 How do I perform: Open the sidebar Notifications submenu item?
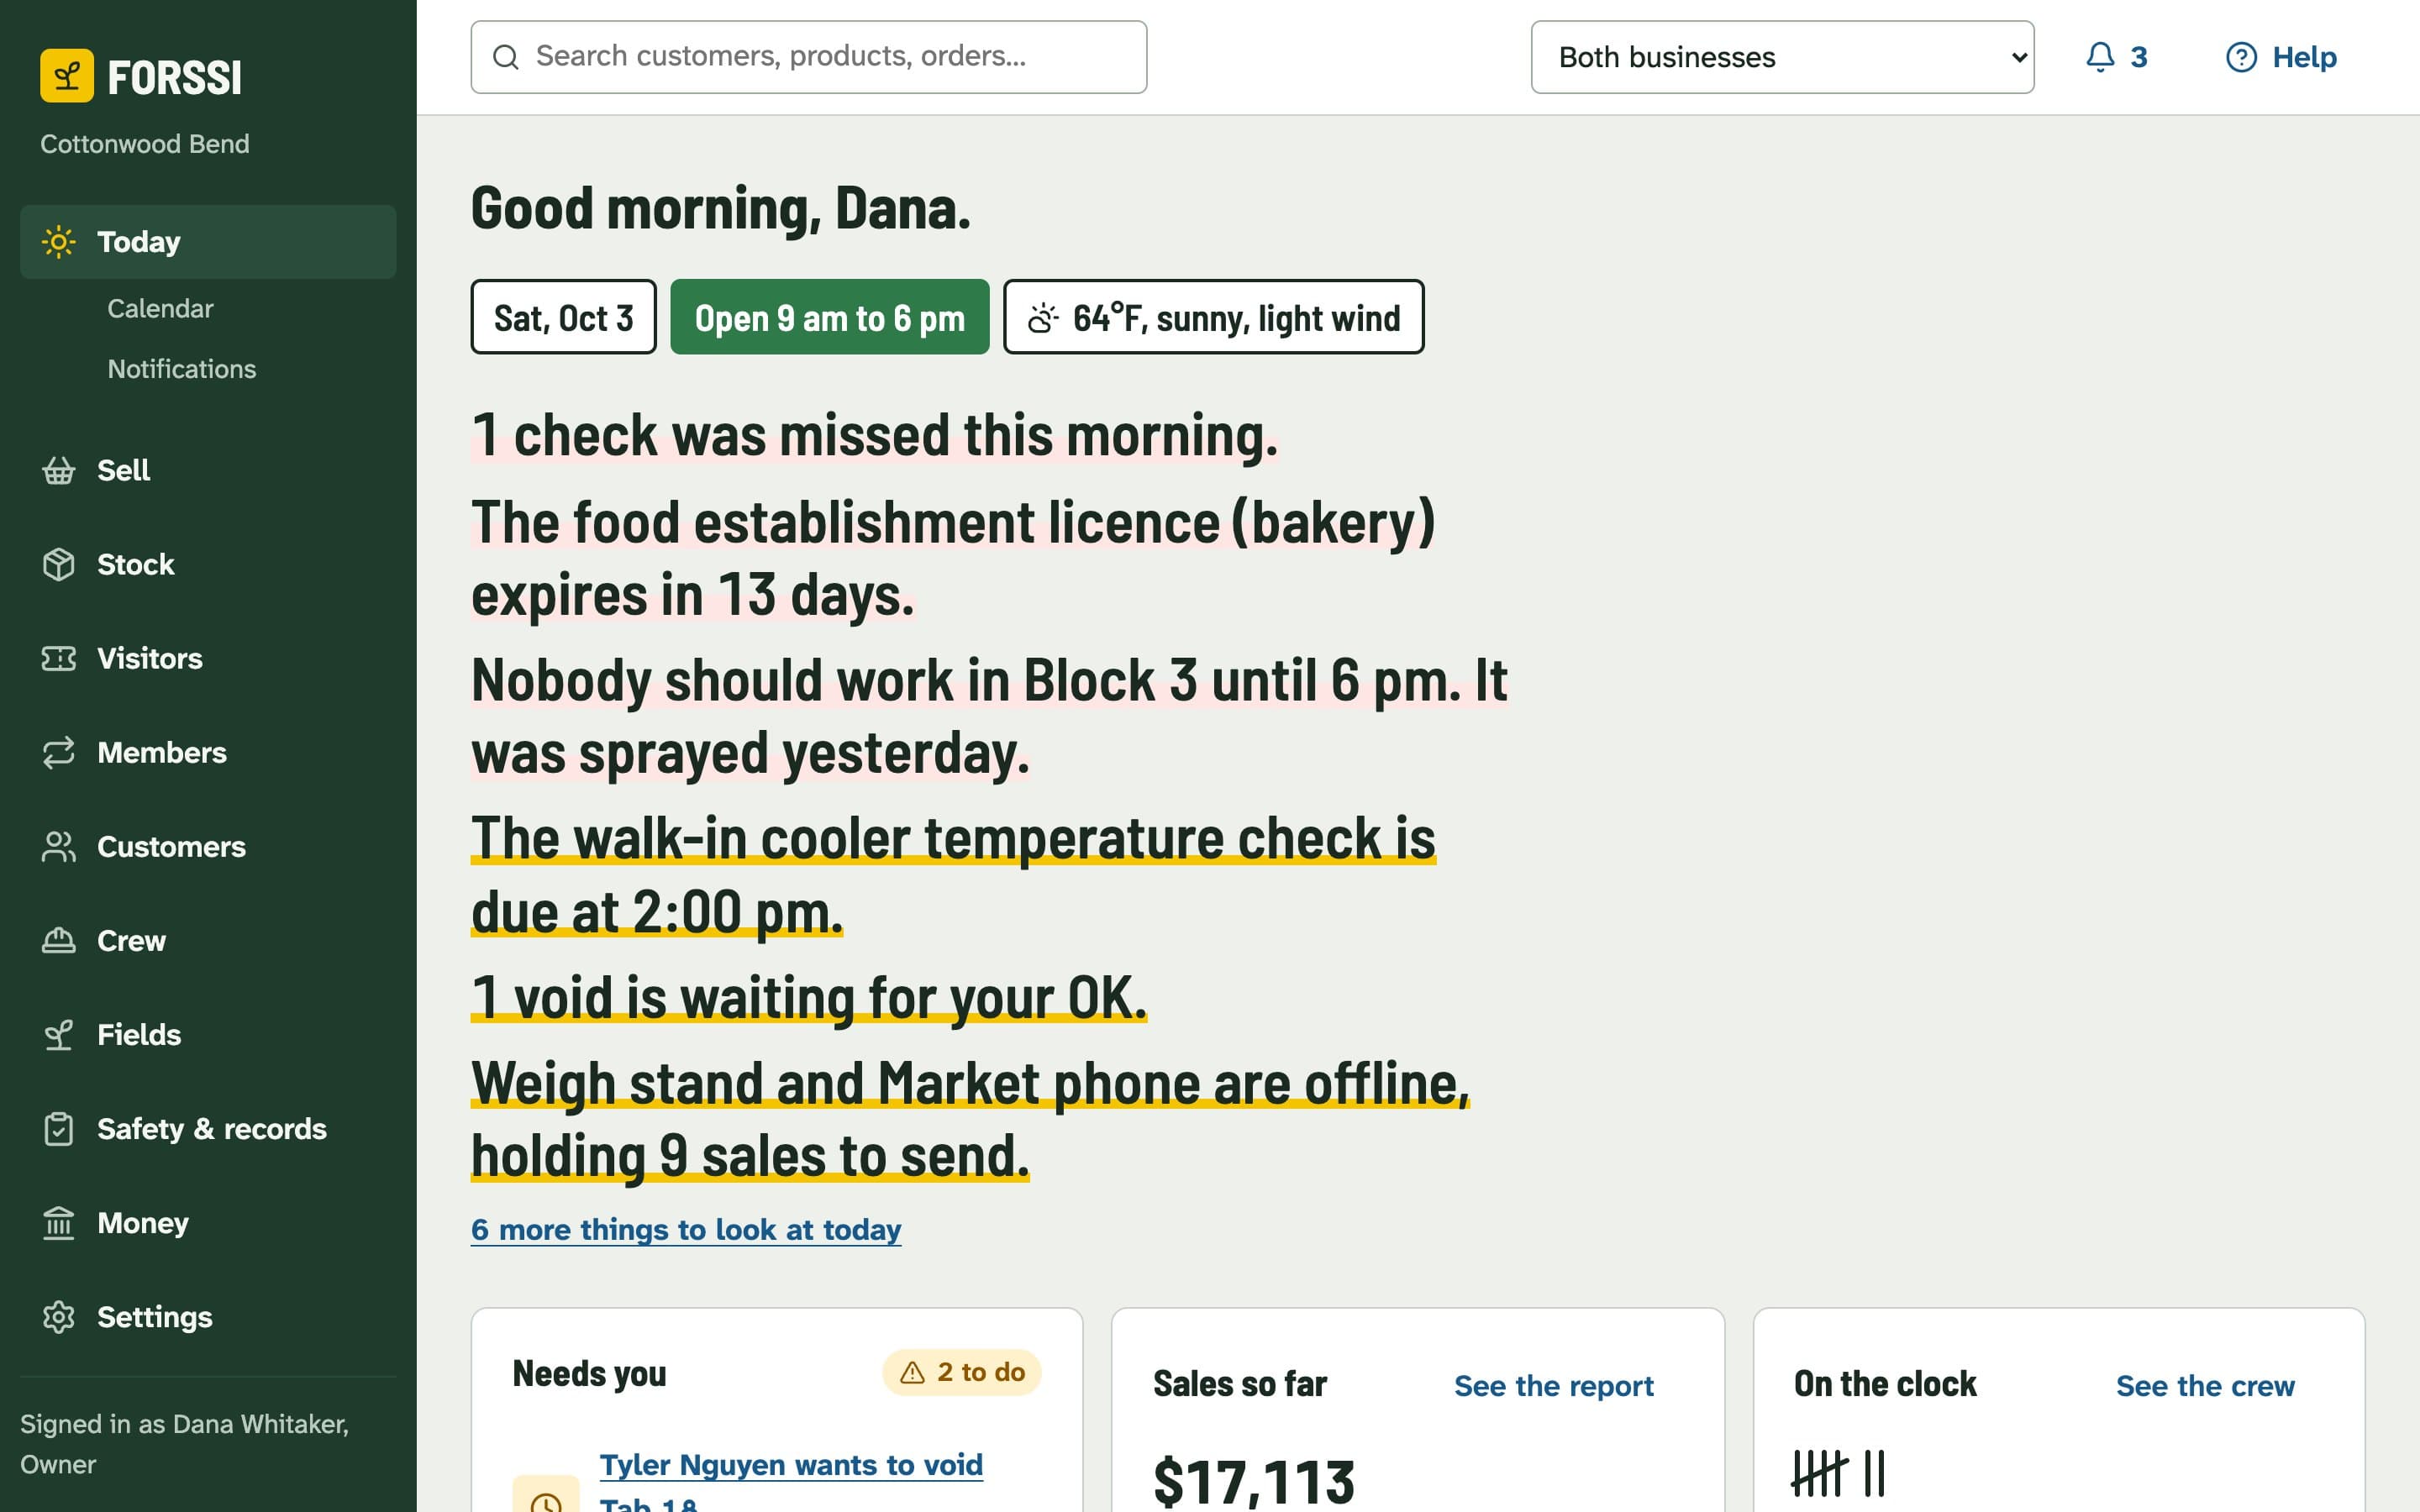point(182,369)
